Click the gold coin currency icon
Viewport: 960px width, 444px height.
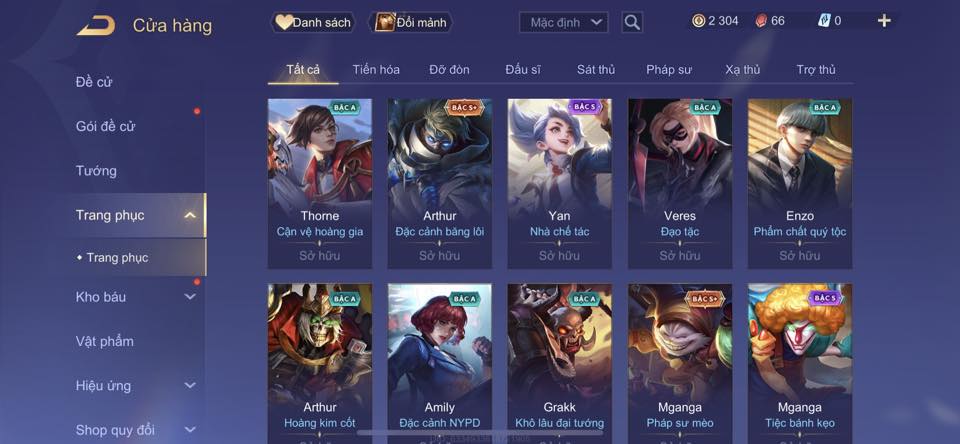[699, 21]
